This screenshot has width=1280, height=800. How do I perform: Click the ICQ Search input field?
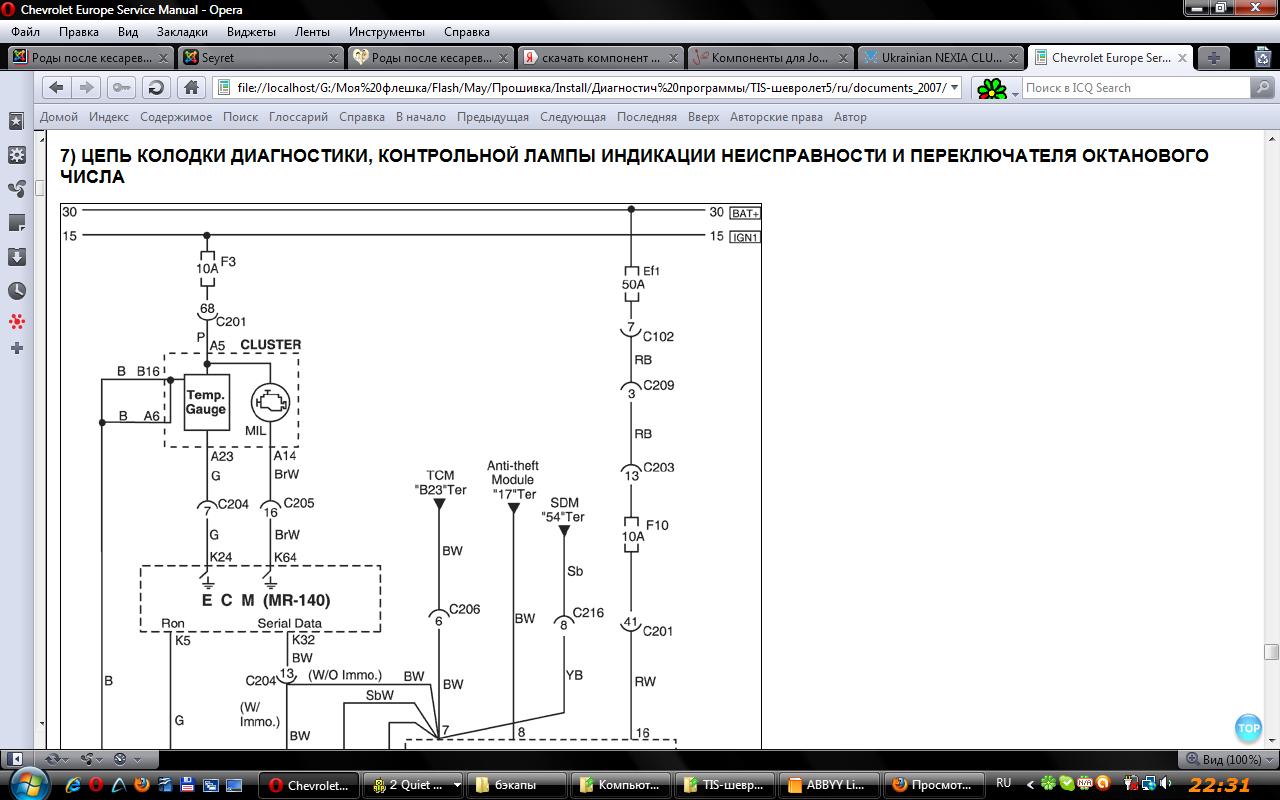click(1134, 88)
